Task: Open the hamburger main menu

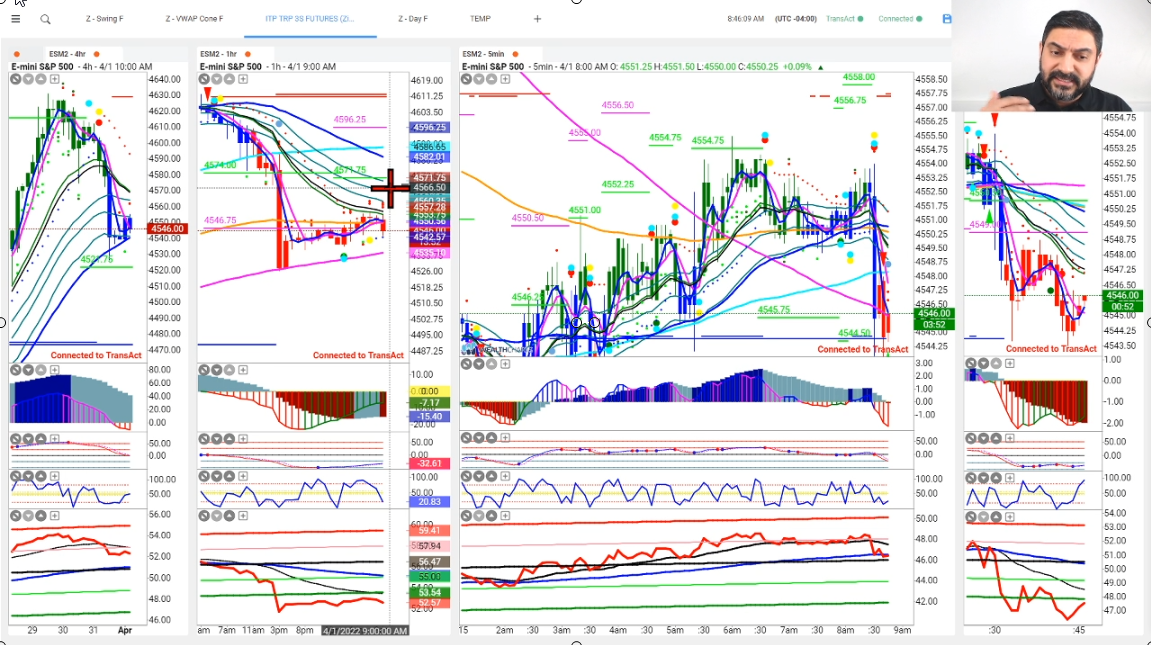Action: (15, 19)
